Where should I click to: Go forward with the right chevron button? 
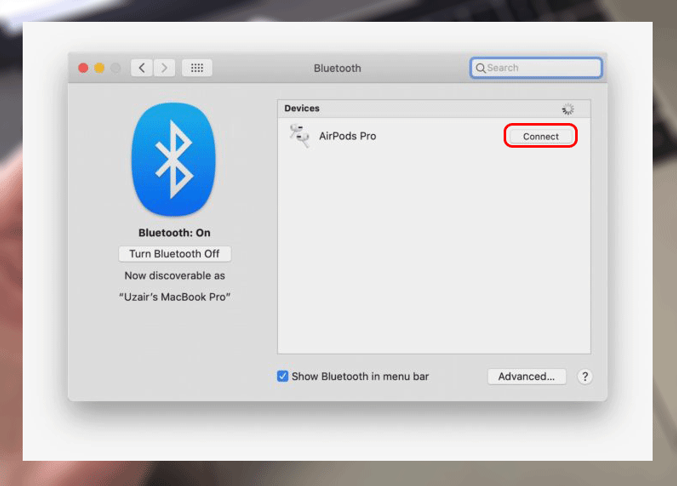(x=165, y=68)
